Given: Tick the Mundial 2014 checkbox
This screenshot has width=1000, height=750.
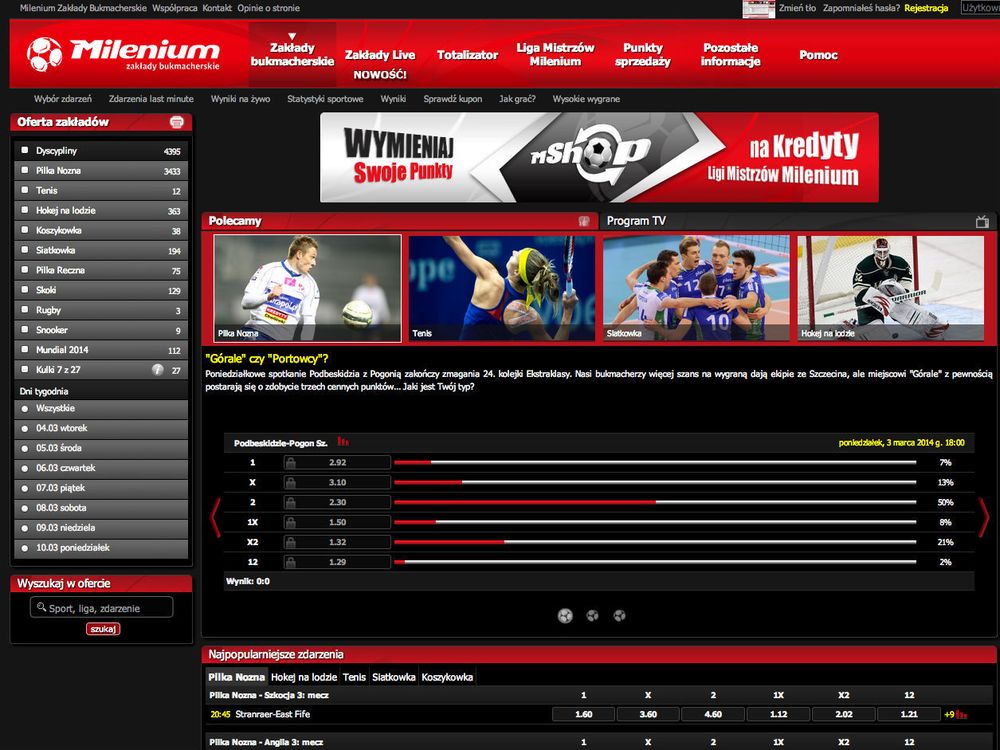Looking at the screenshot, I should [25, 349].
